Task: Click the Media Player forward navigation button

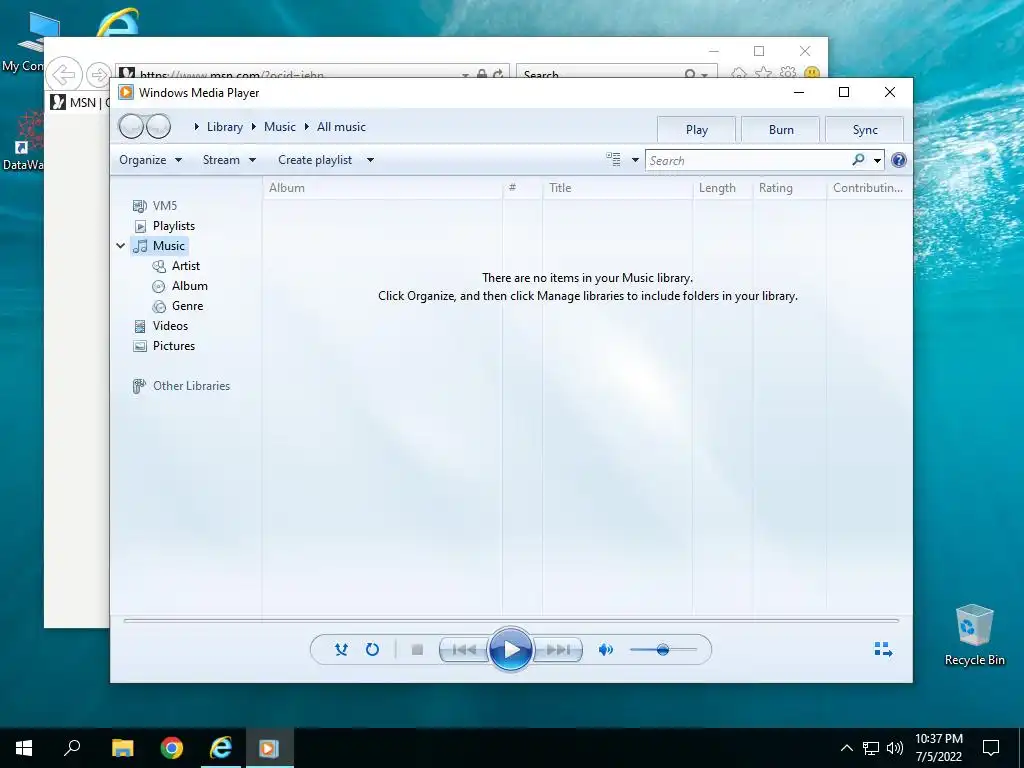Action: 158,126
